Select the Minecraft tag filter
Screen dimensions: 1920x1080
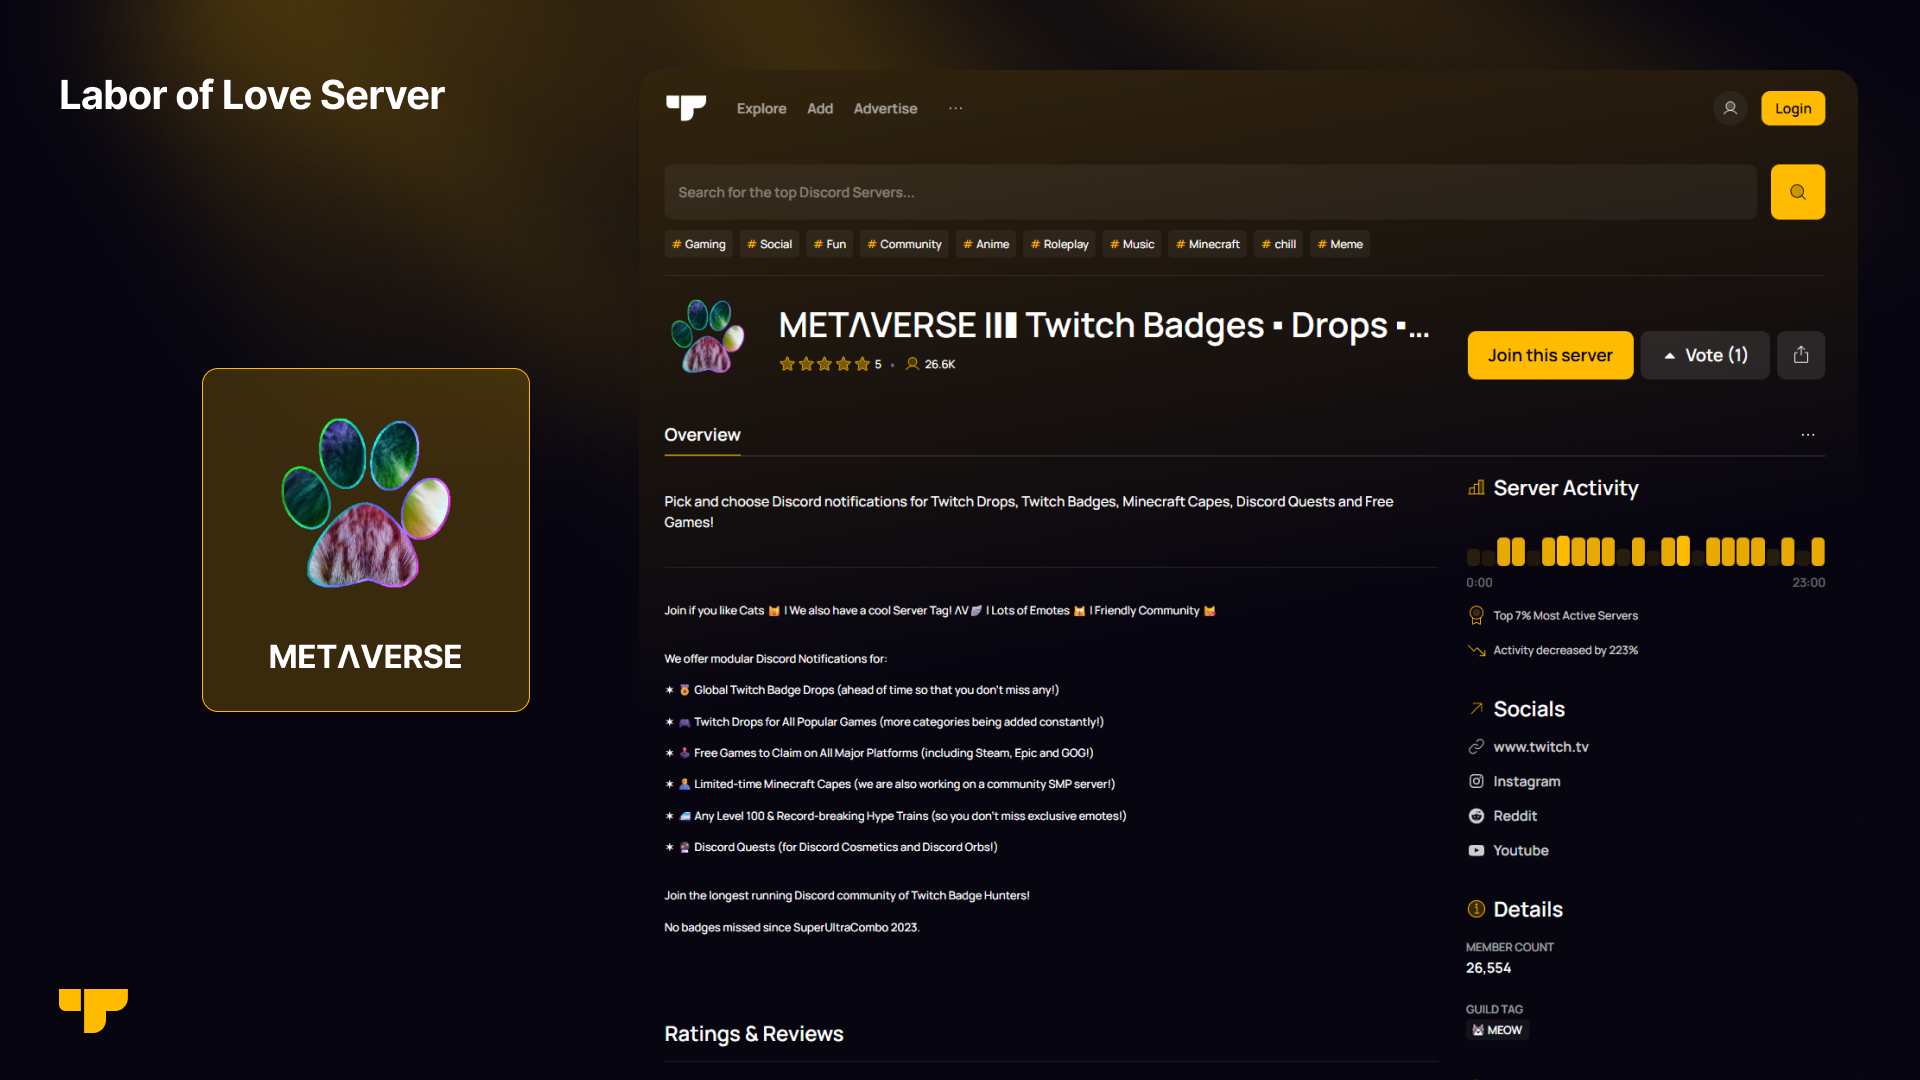pos(1207,244)
